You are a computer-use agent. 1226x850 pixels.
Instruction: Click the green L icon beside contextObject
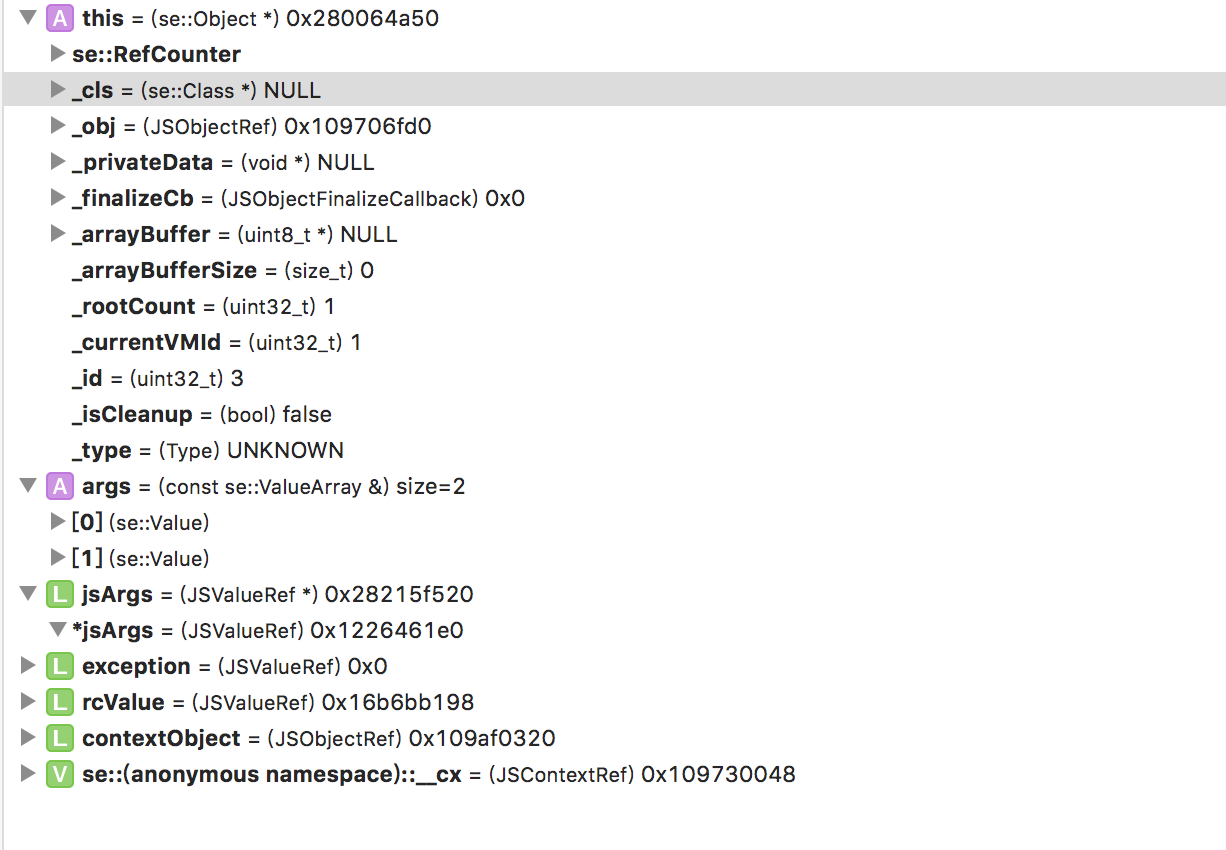[x=61, y=738]
